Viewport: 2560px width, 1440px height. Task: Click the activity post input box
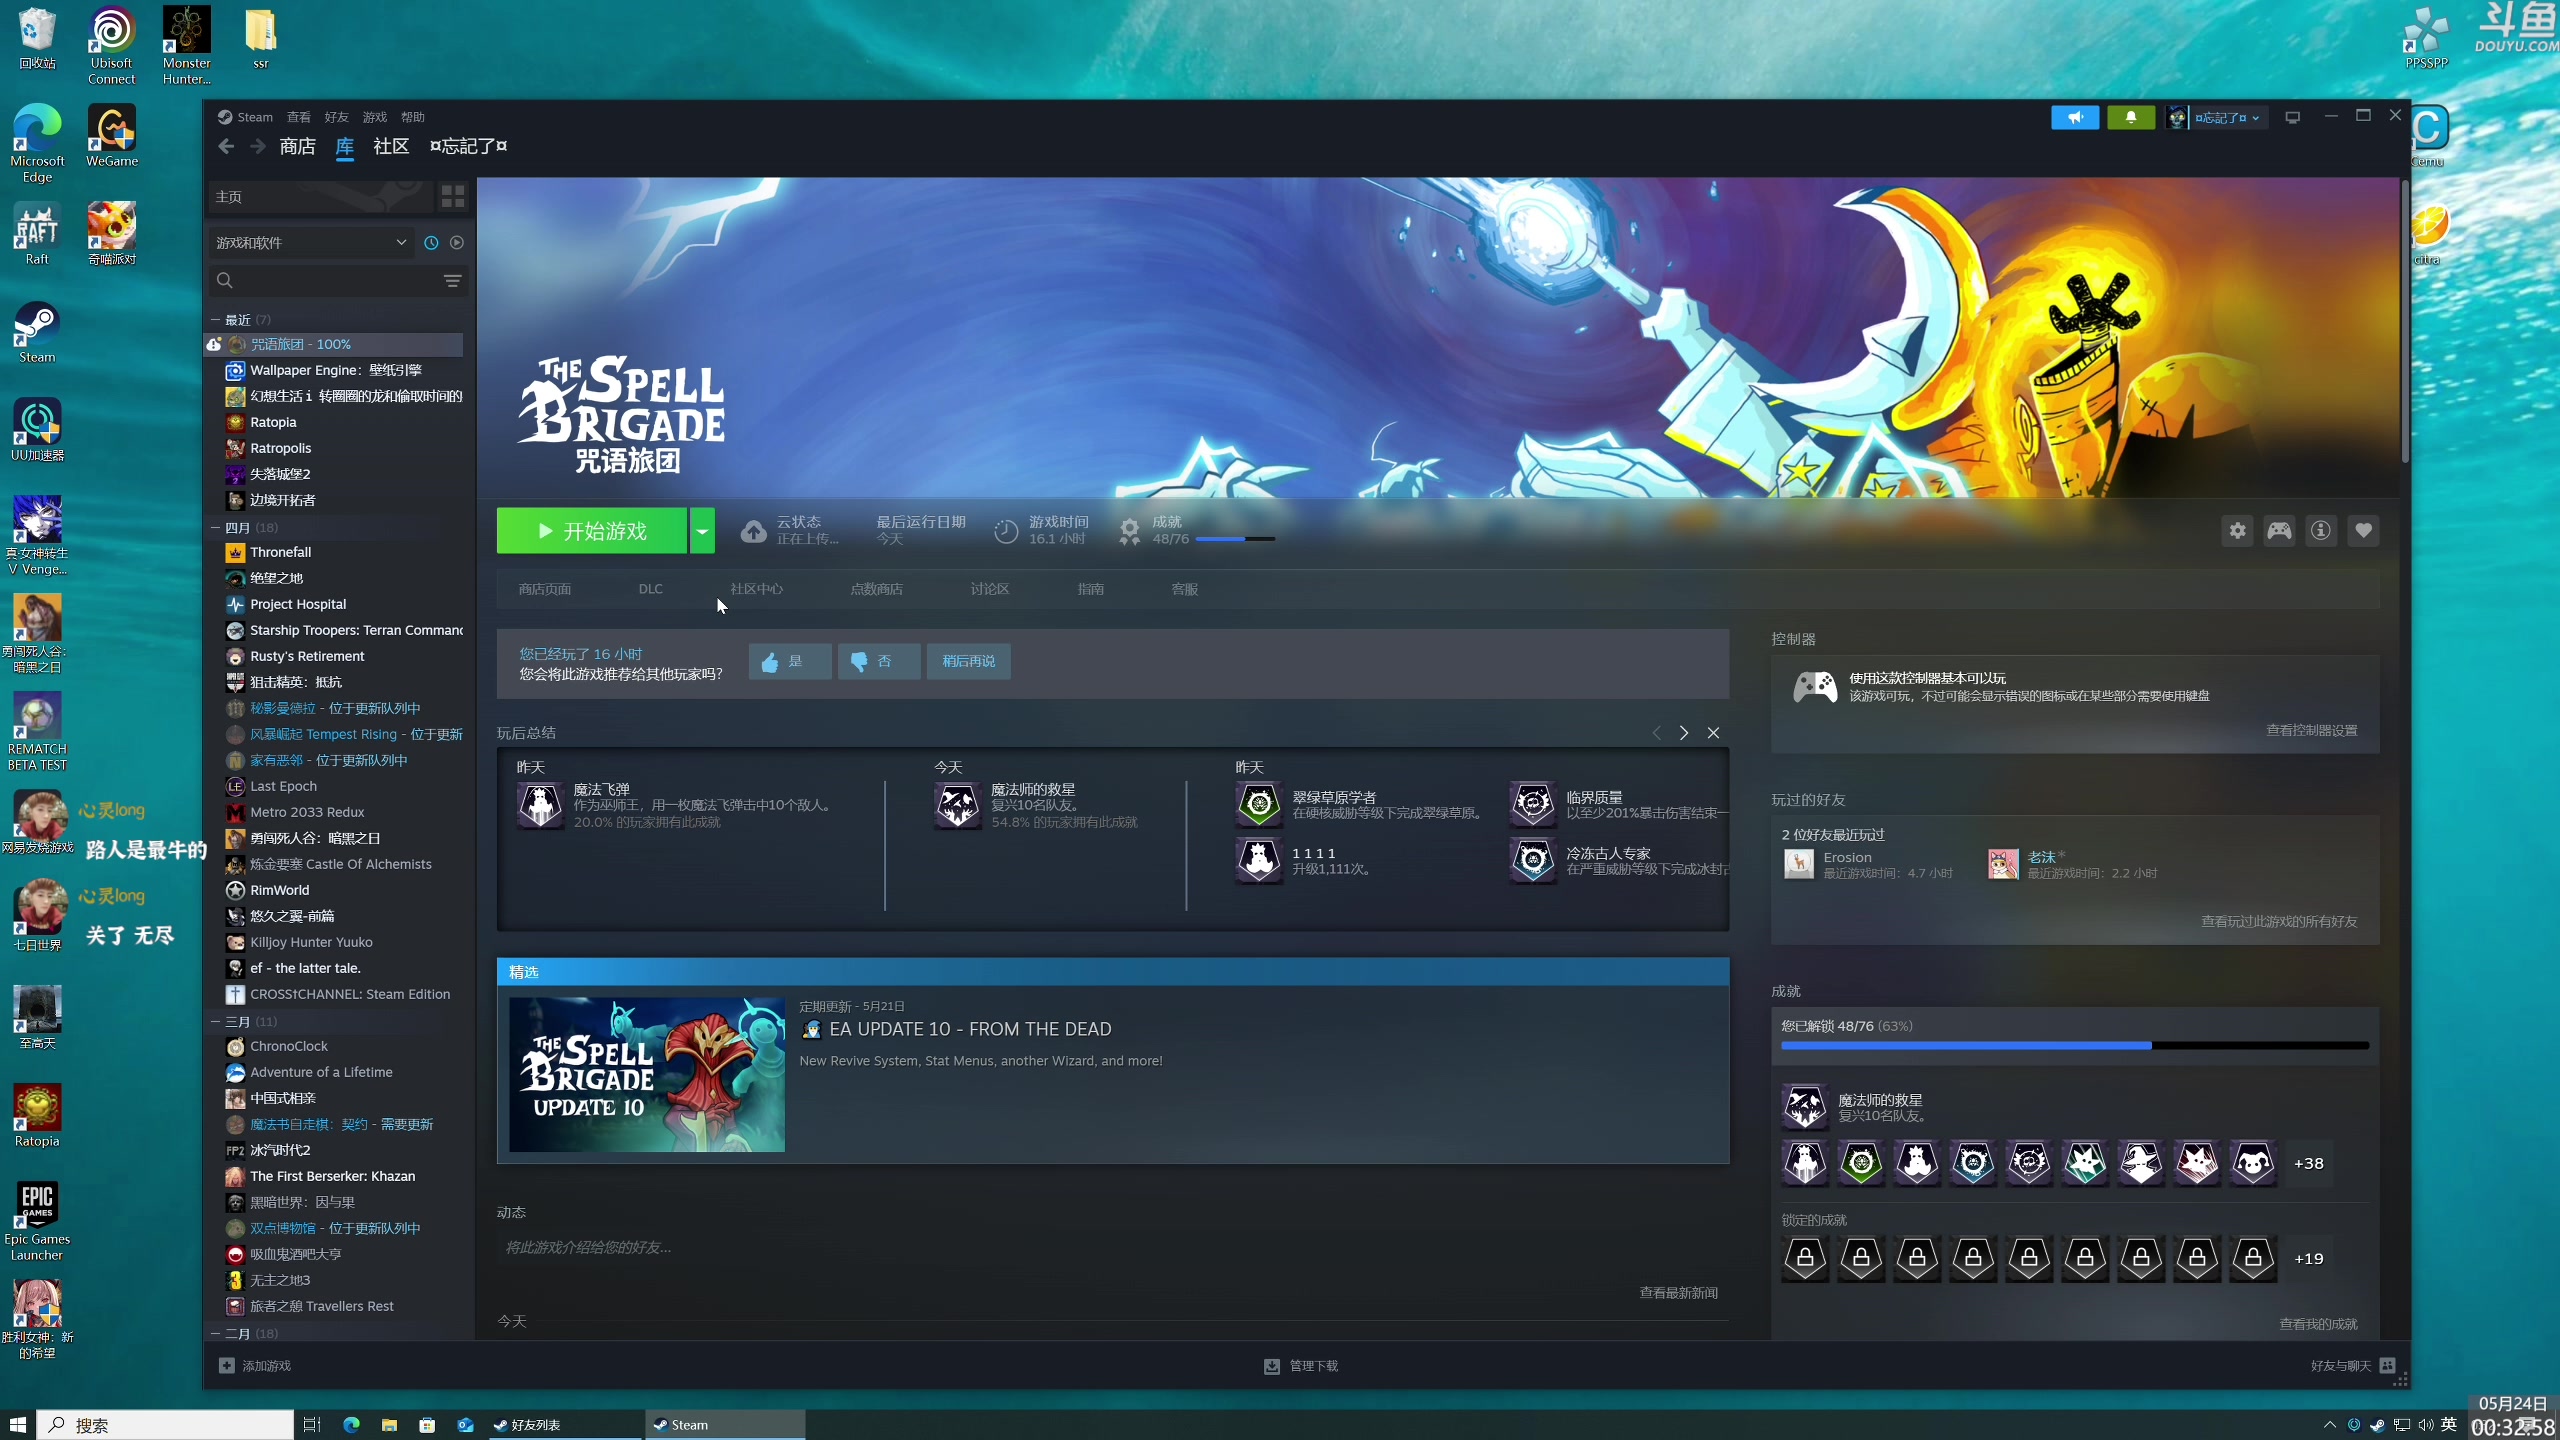(x=1113, y=1247)
